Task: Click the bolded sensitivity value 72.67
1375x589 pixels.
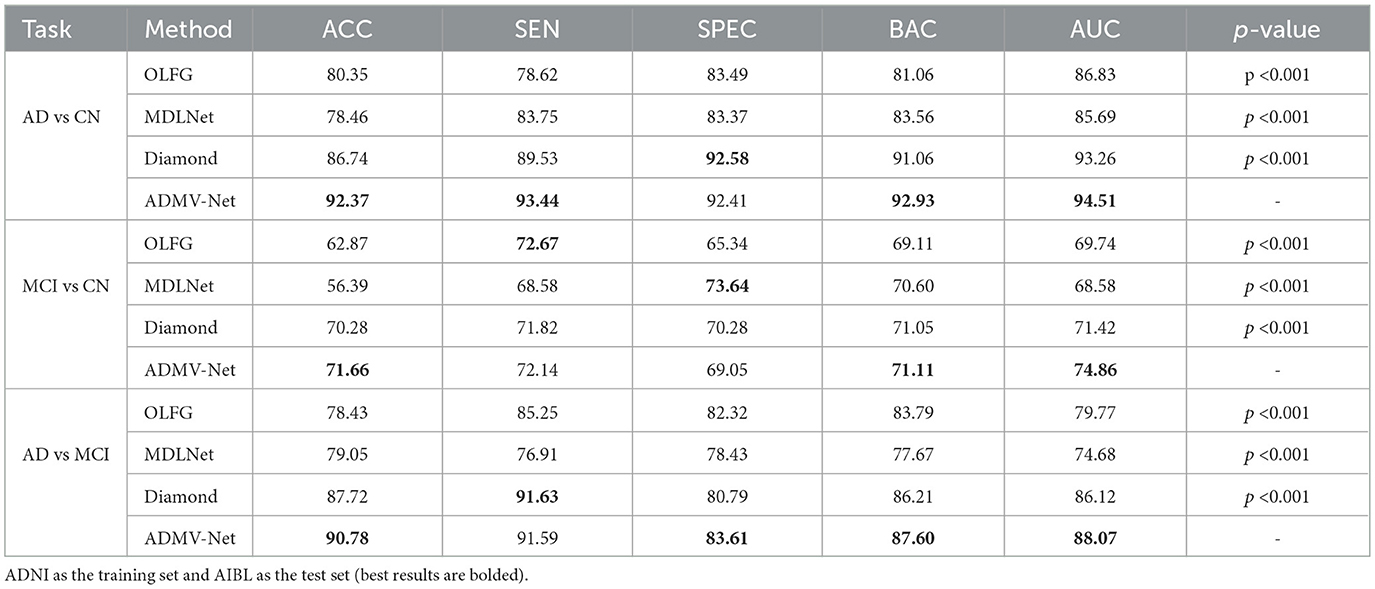Action: pos(537,244)
